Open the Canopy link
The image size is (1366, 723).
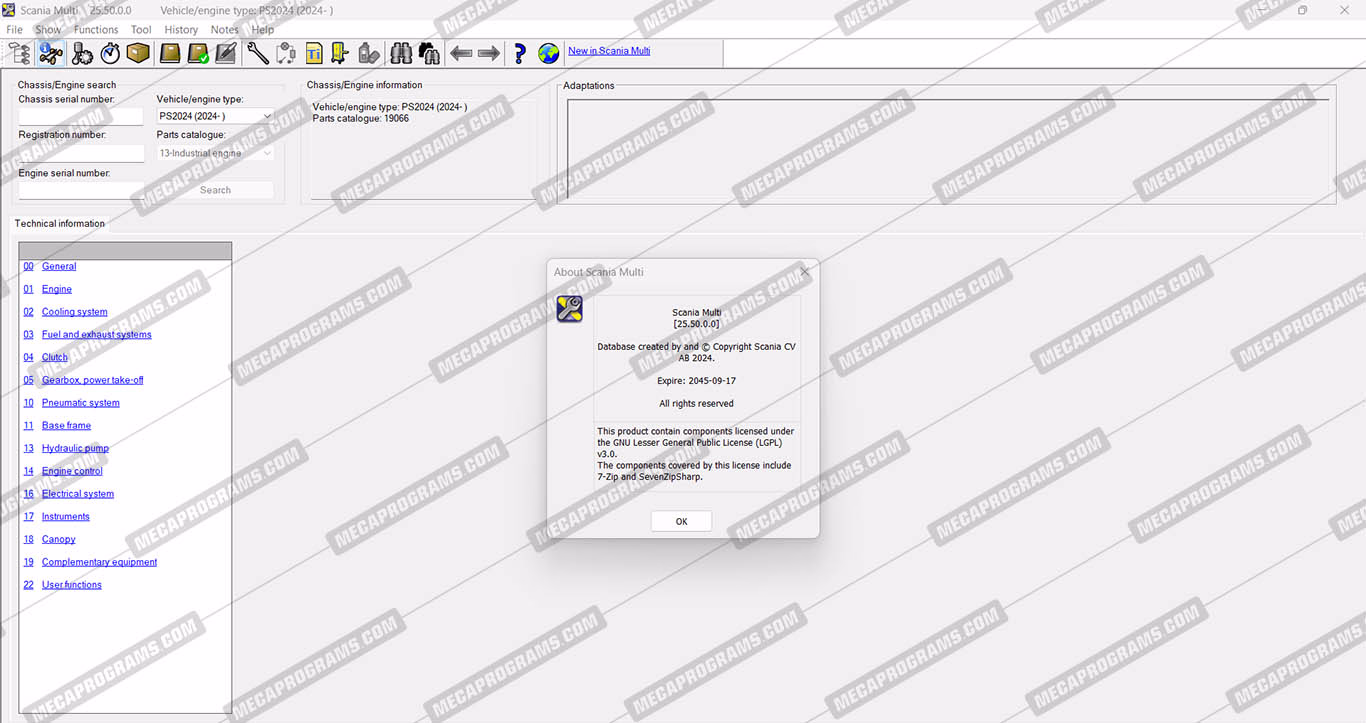[59, 540]
